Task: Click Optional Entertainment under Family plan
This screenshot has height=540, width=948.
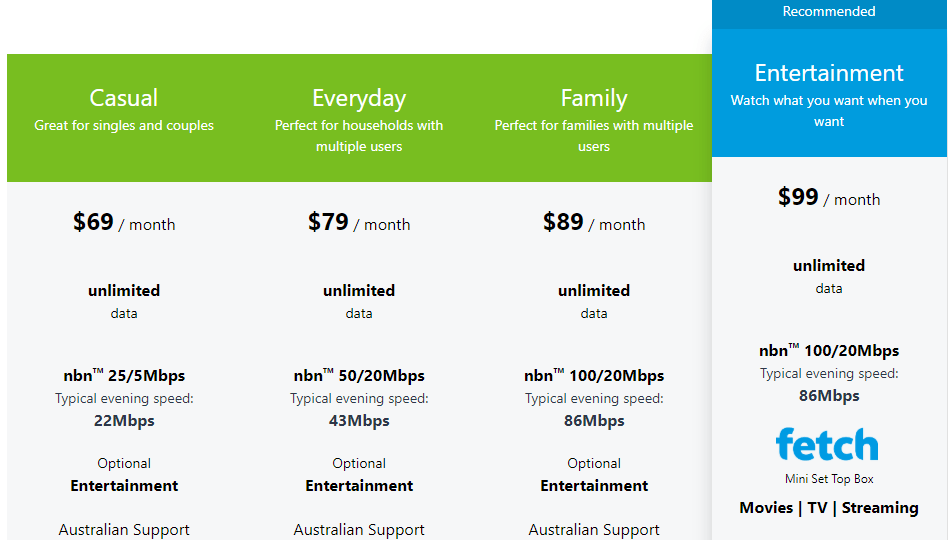Action: (x=594, y=476)
